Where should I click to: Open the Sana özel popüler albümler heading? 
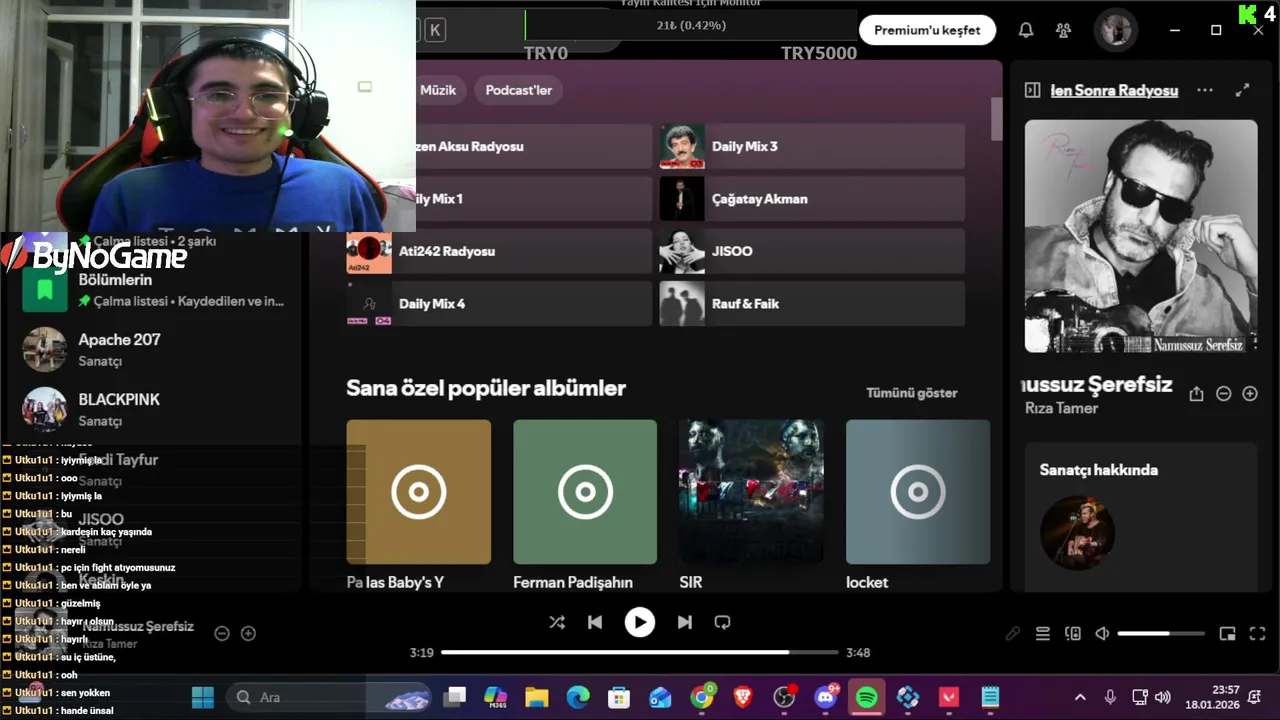pyautogui.click(x=486, y=388)
